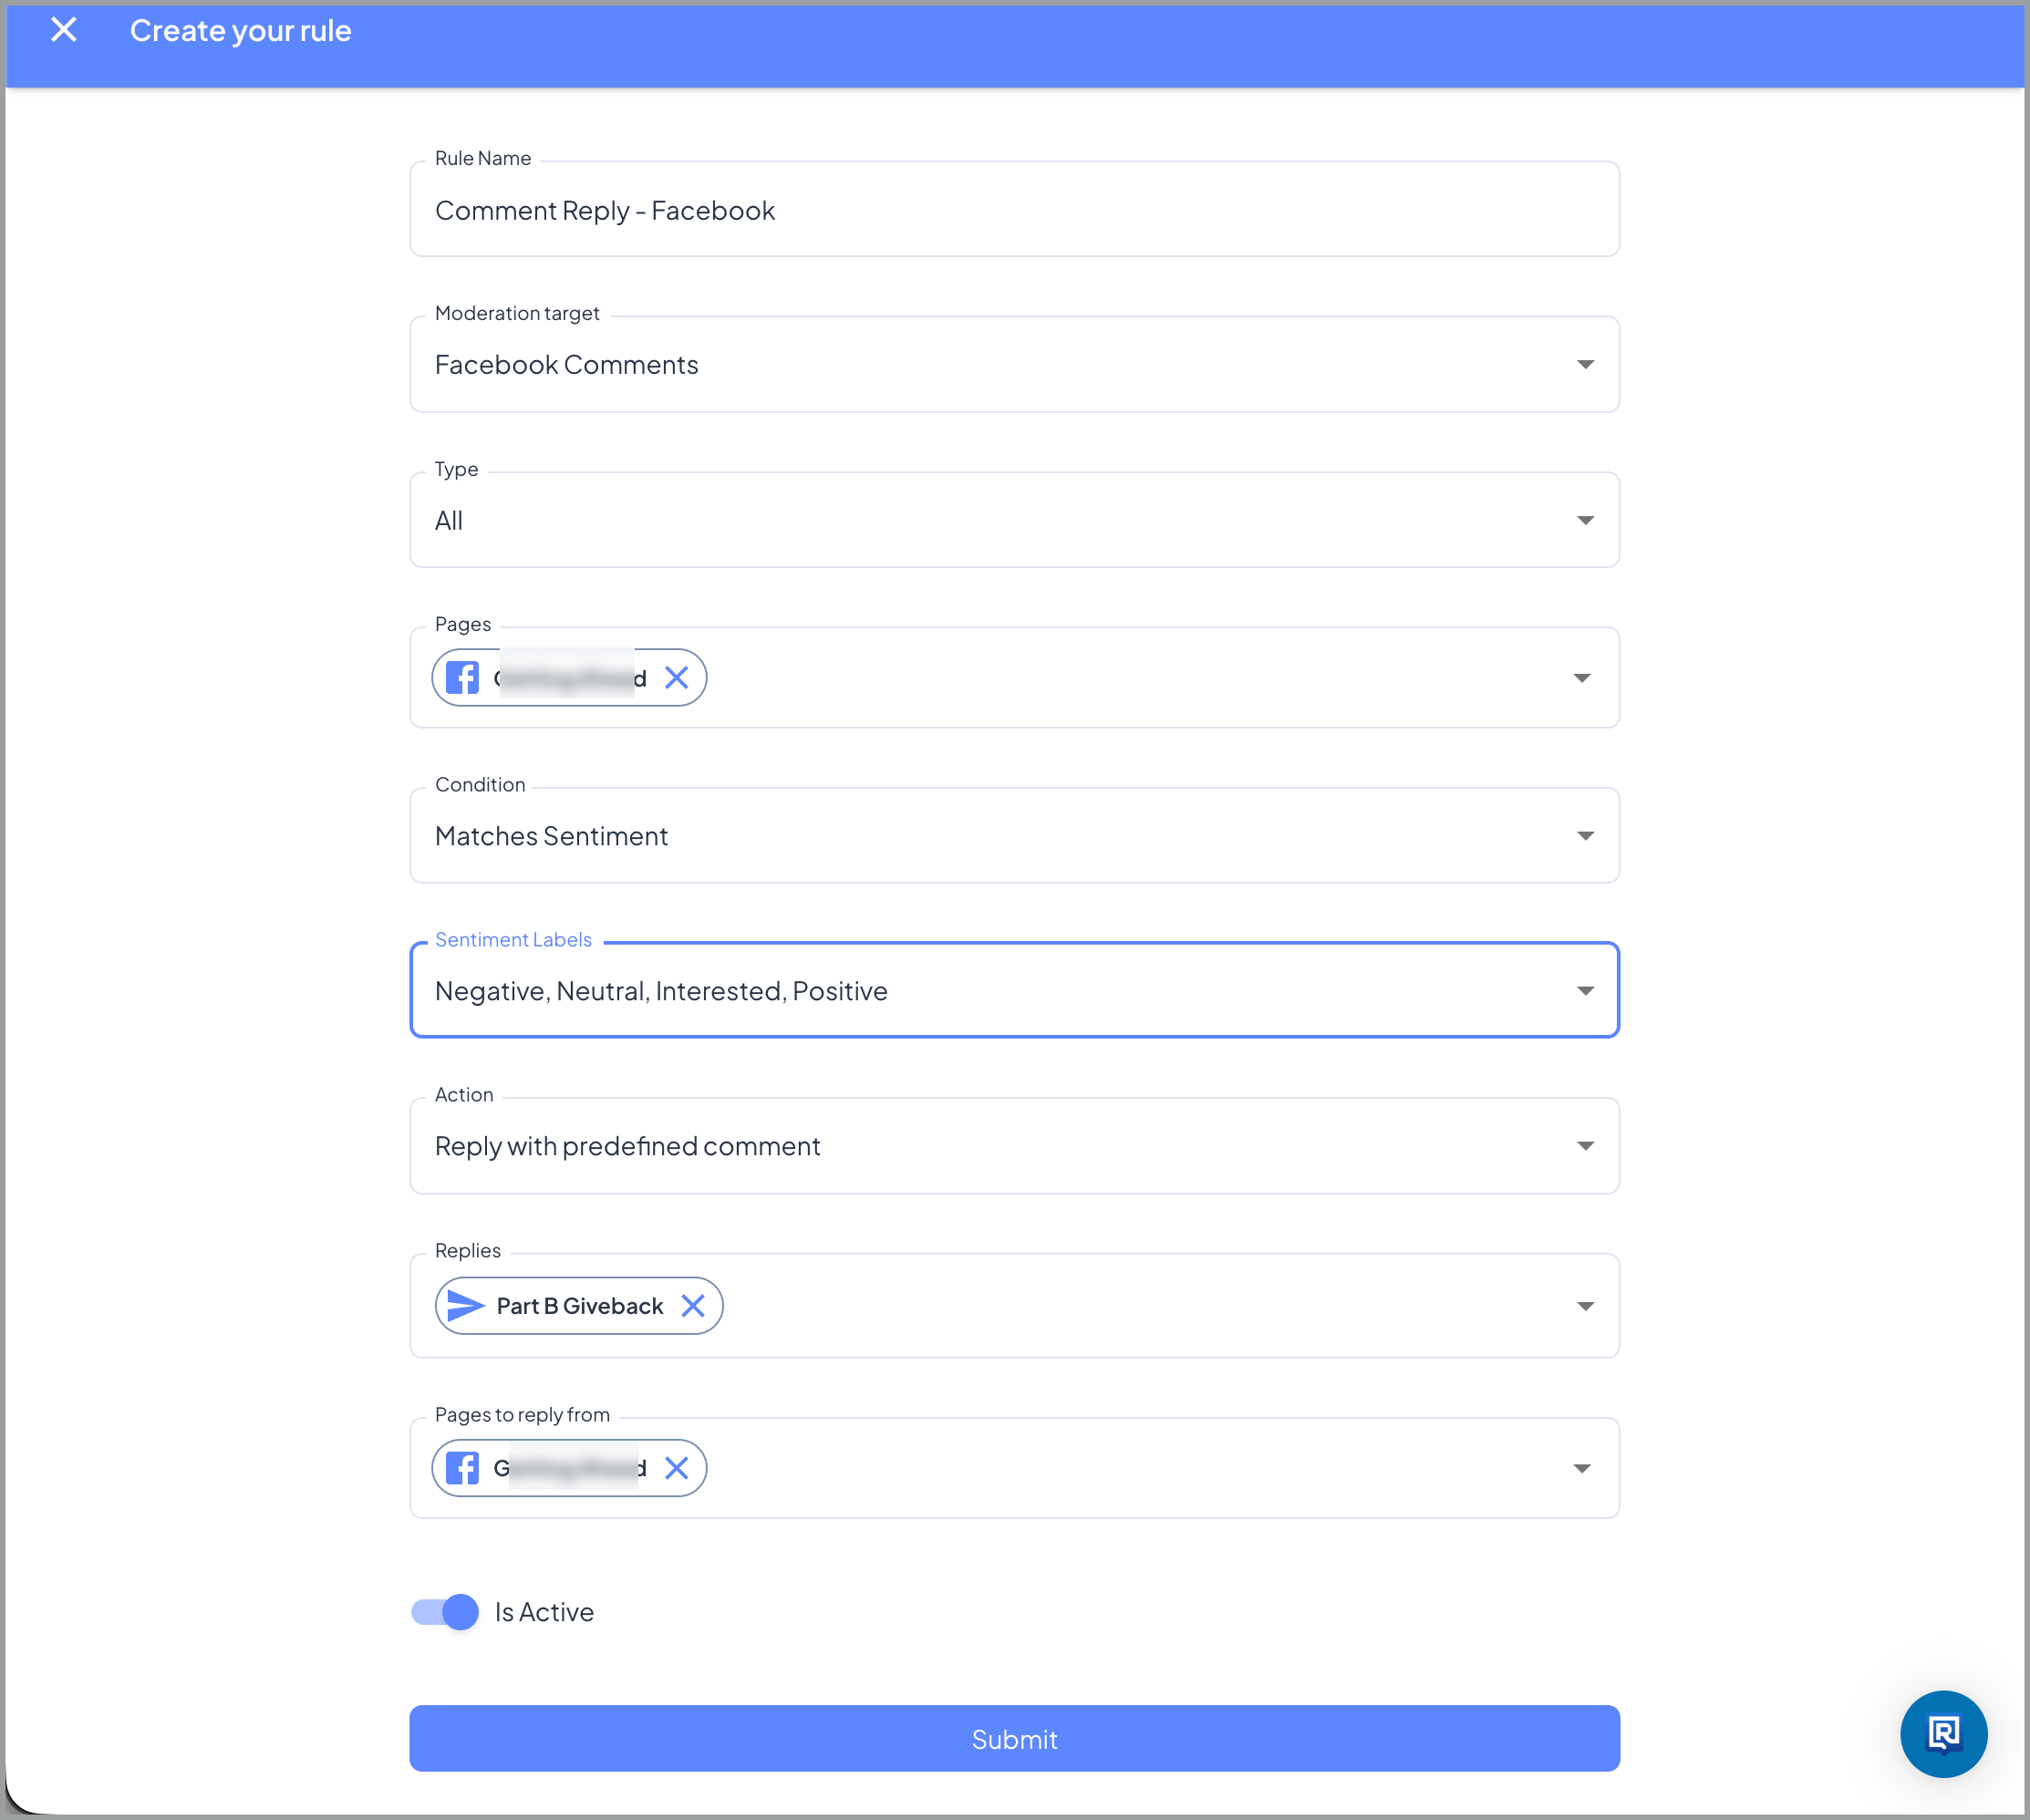Open the Action dropdown
Viewport: 2030px width, 1820px height.
click(1014, 1146)
